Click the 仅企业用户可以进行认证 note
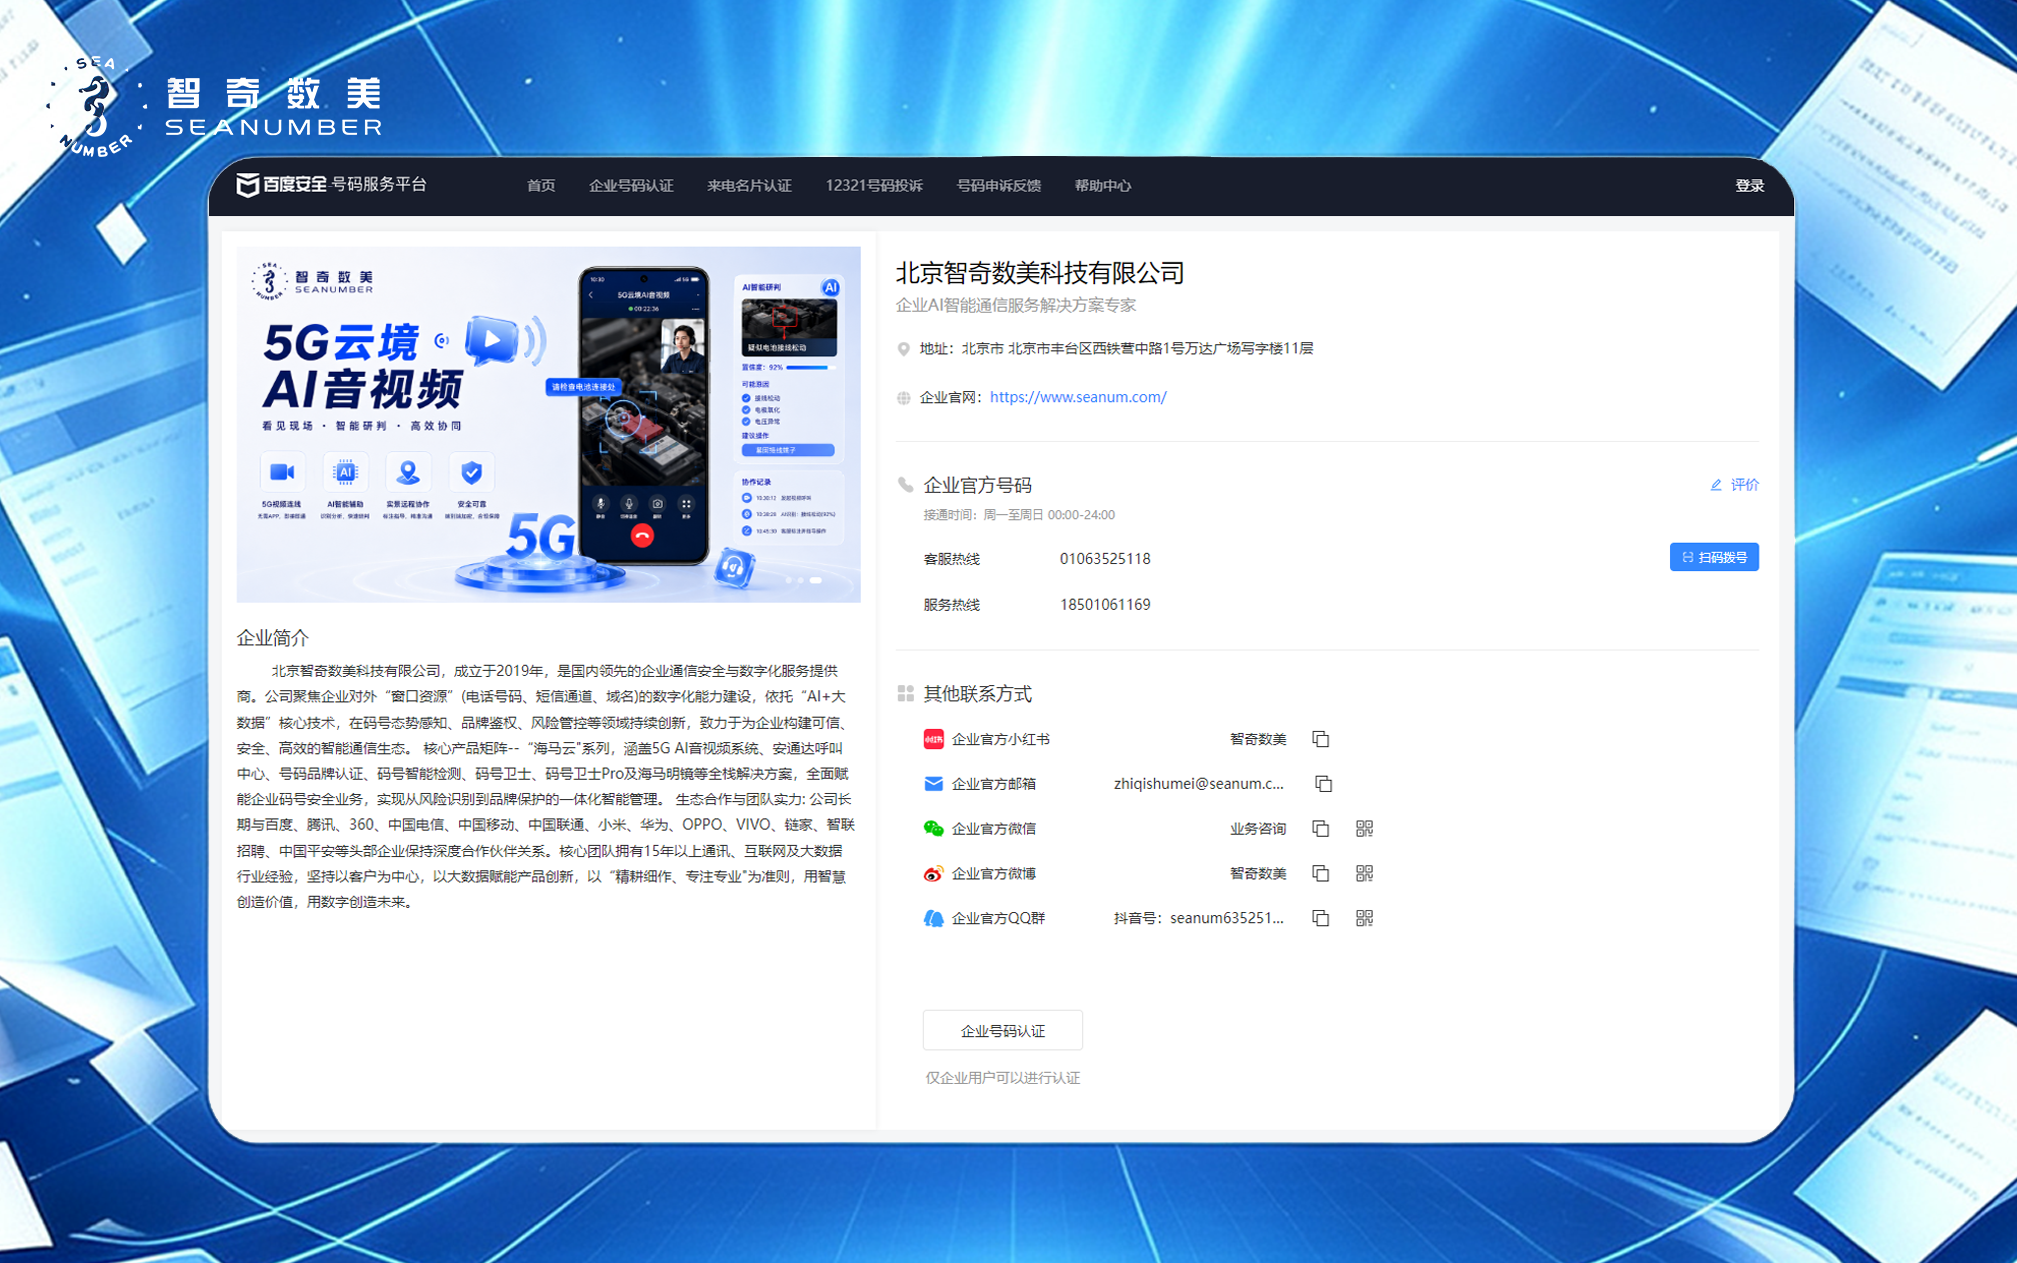The width and height of the screenshot is (2017, 1263). tap(1002, 1078)
